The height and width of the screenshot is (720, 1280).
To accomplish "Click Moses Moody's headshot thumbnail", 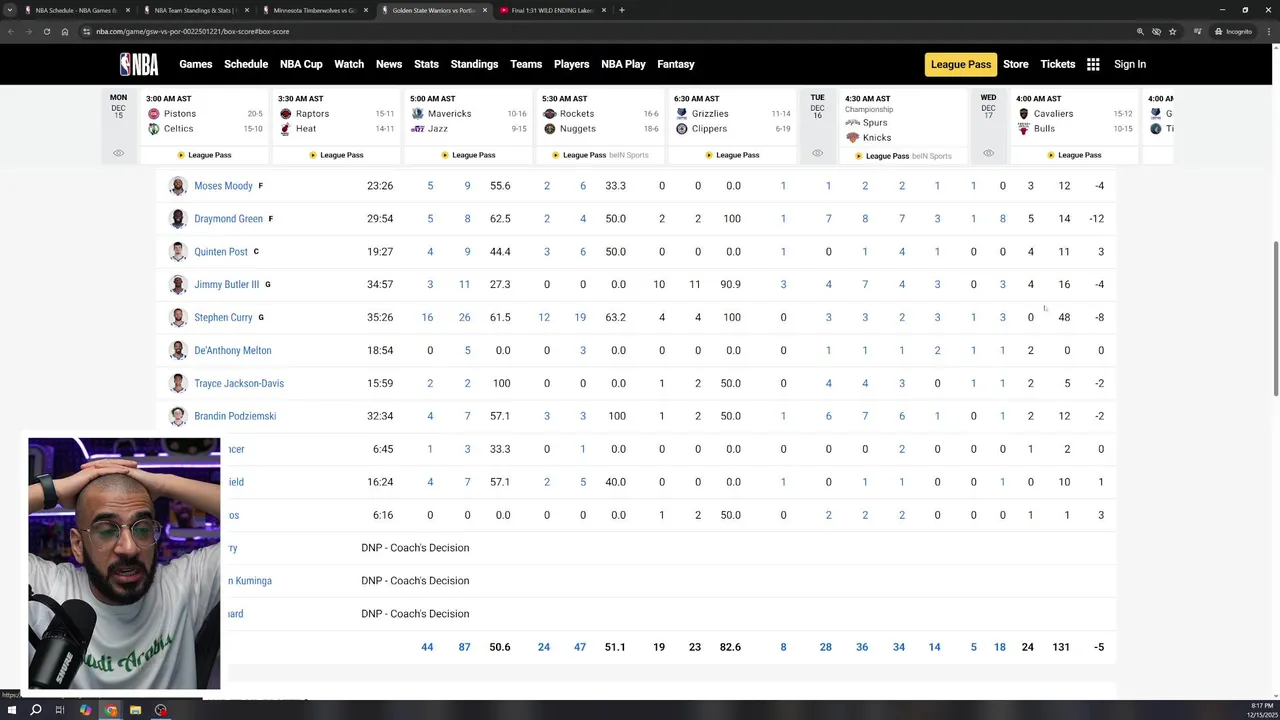I will click(x=178, y=186).
